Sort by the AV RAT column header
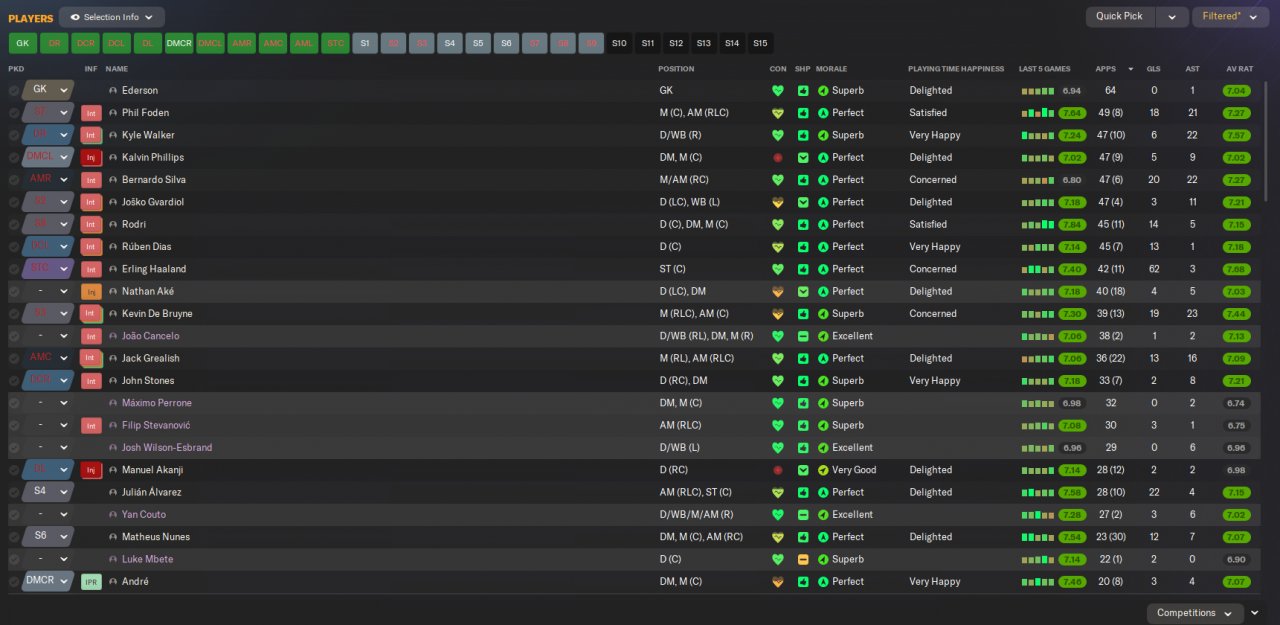The image size is (1280, 625). (1239, 69)
